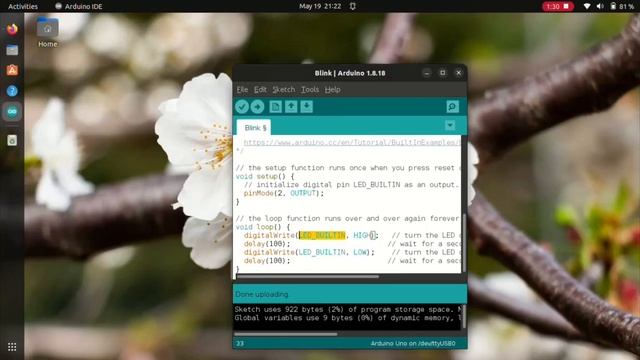Open a sketch with the up-arrow icon
The height and width of the screenshot is (360, 640).
tap(291, 107)
